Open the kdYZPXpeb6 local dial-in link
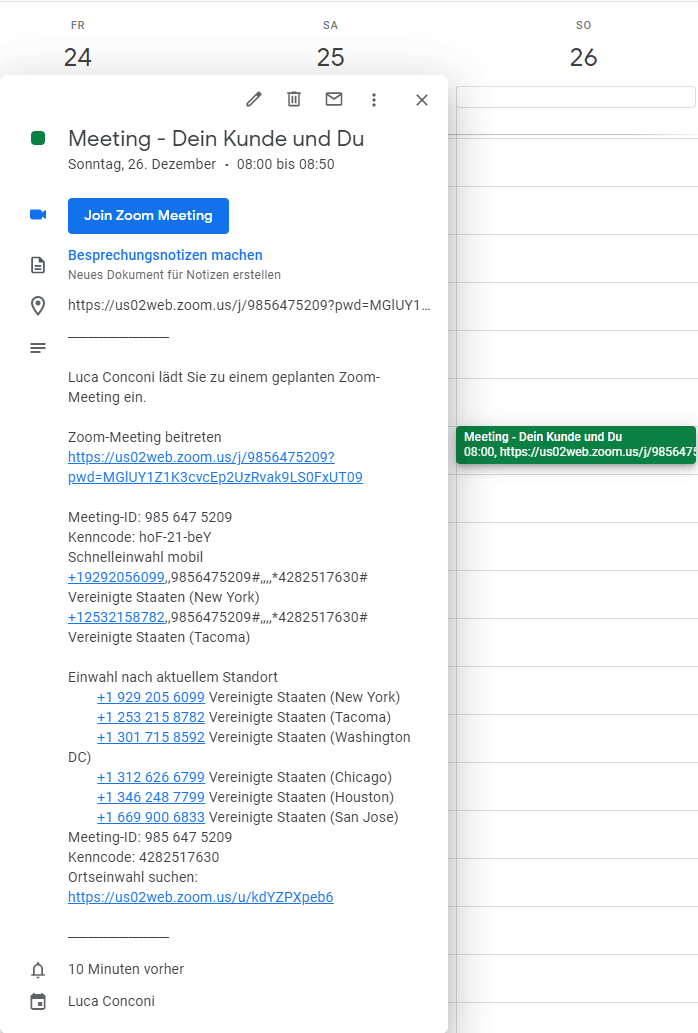This screenshot has width=698, height=1033. click(201, 897)
